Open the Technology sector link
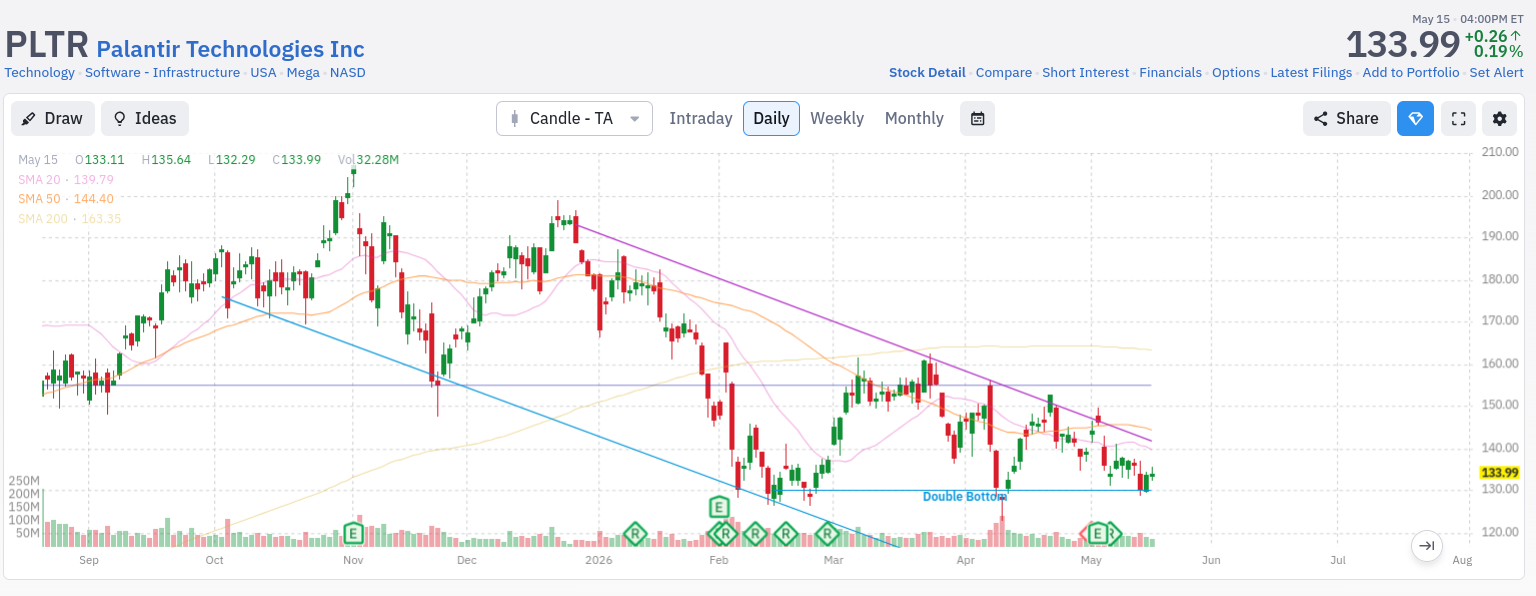Image resolution: width=1536 pixels, height=596 pixels. point(40,73)
